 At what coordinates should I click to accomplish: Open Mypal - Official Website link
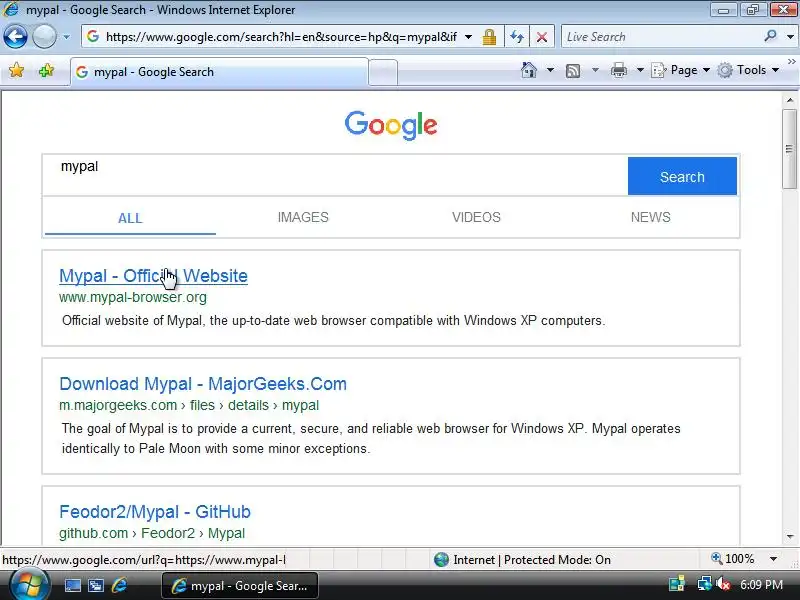(153, 276)
